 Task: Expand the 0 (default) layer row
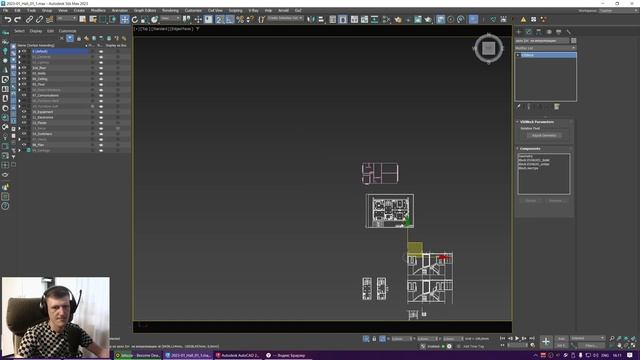(x=19, y=51)
